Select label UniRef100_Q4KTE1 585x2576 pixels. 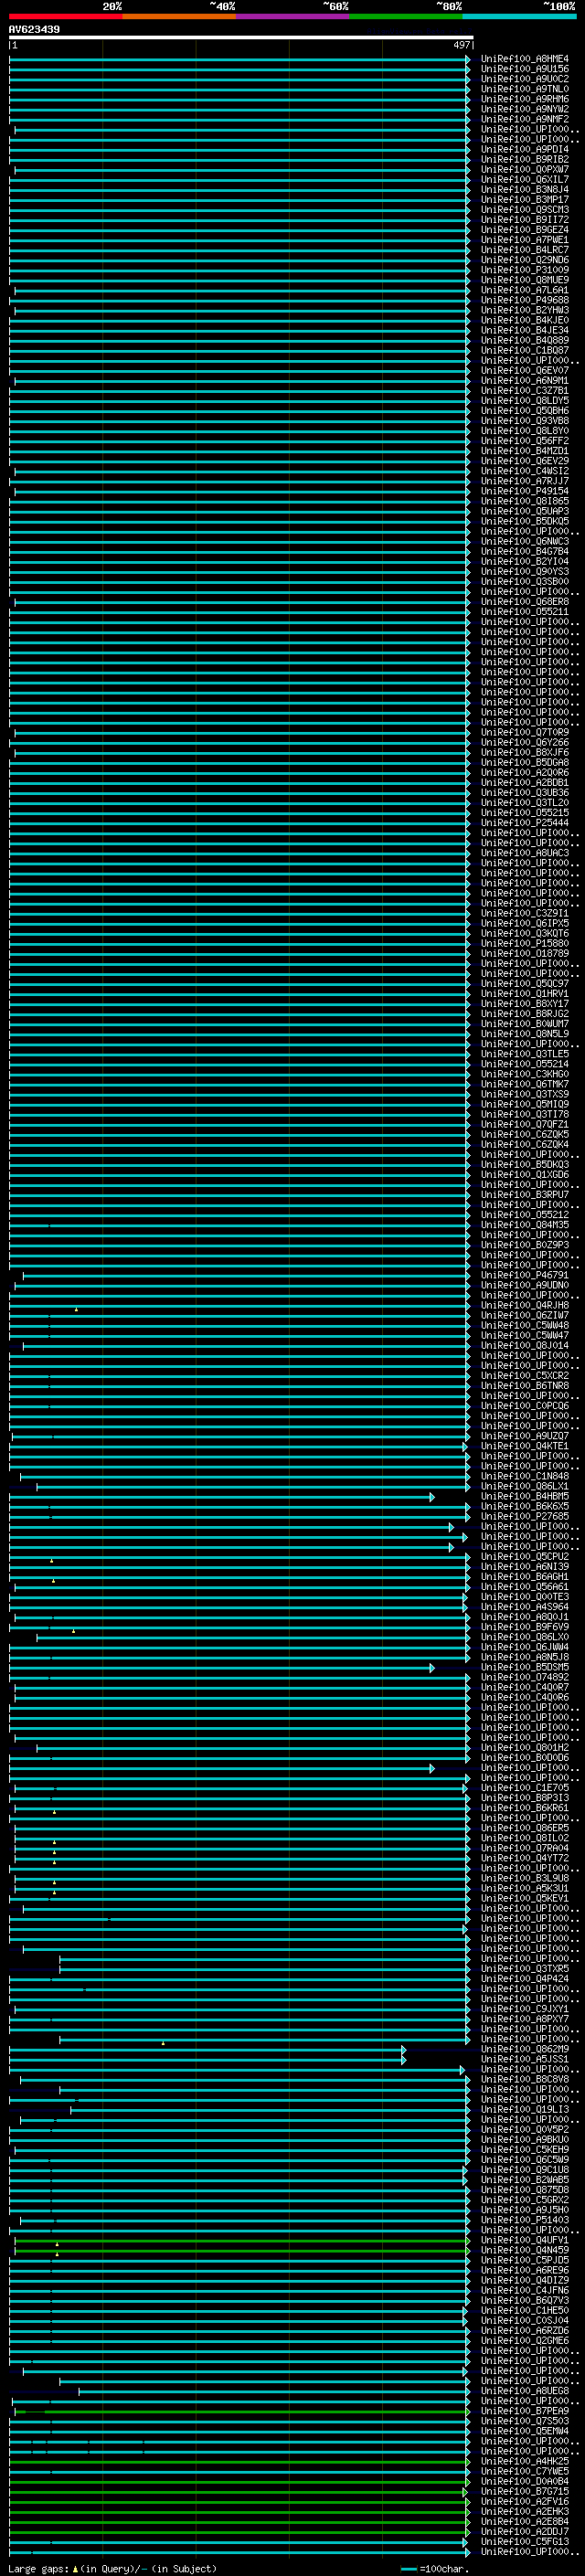coord(525,1446)
